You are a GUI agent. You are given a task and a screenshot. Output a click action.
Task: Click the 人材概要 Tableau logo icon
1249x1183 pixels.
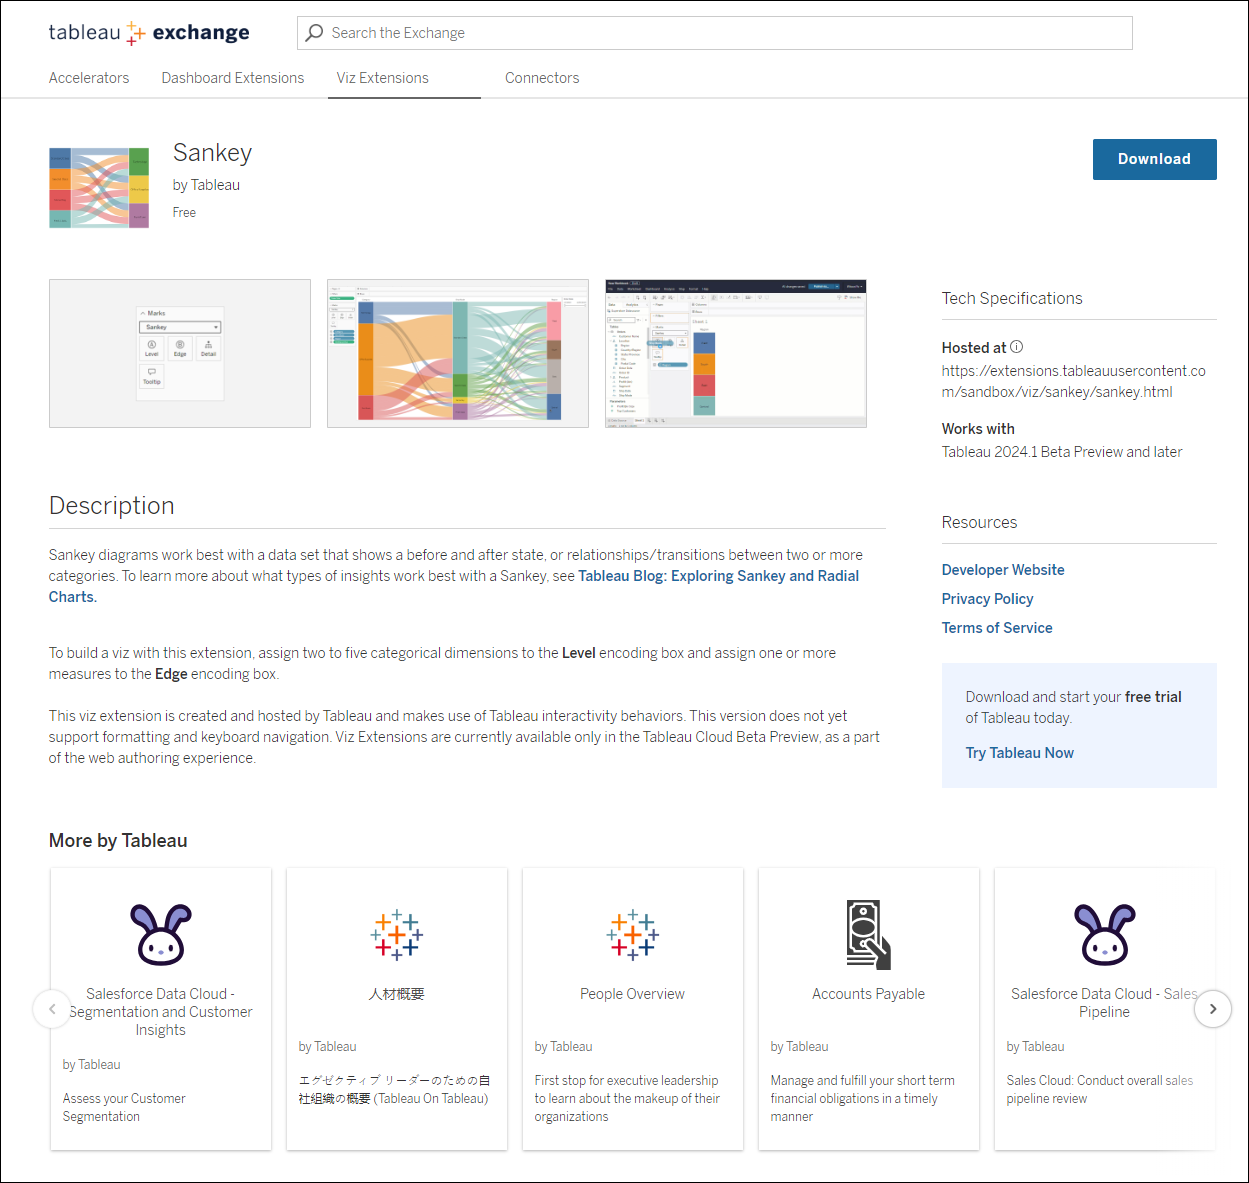[x=397, y=935]
